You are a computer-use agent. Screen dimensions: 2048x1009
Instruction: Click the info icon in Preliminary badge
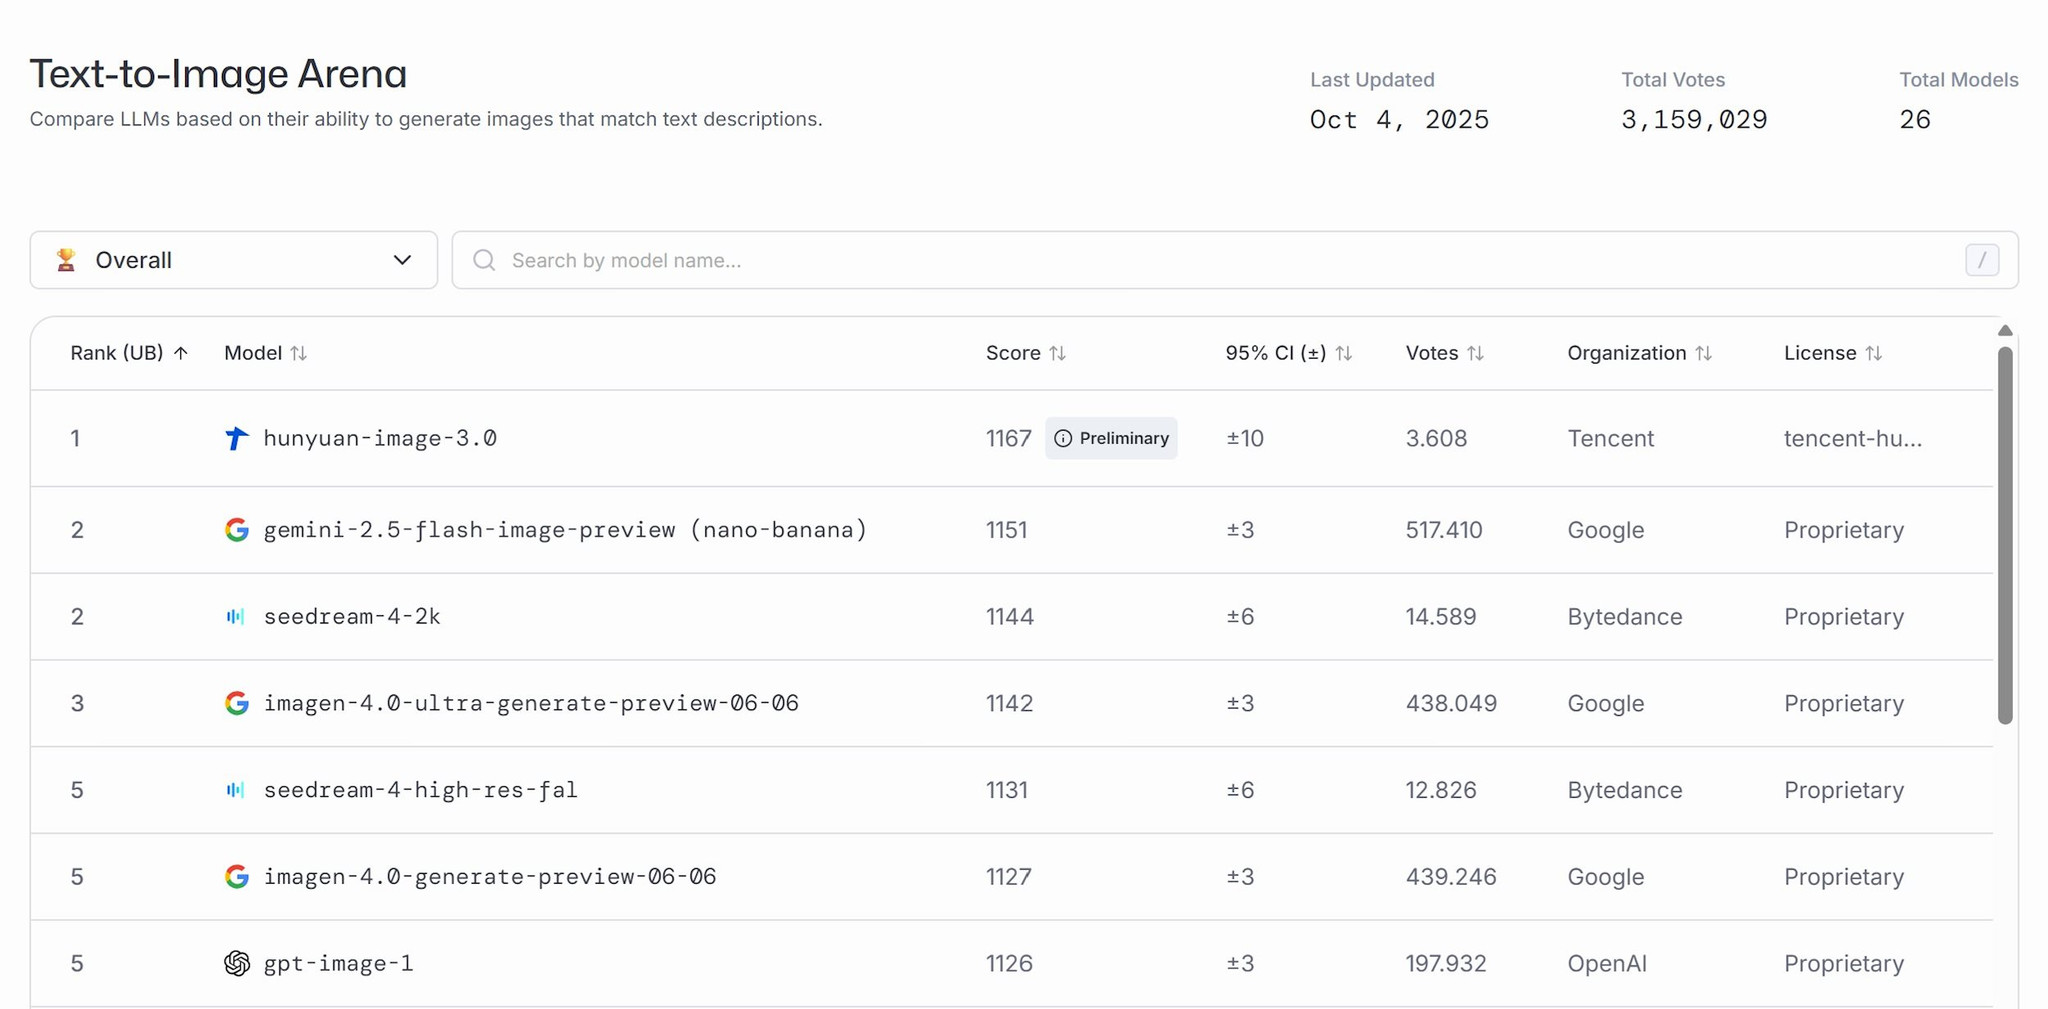click(1063, 438)
